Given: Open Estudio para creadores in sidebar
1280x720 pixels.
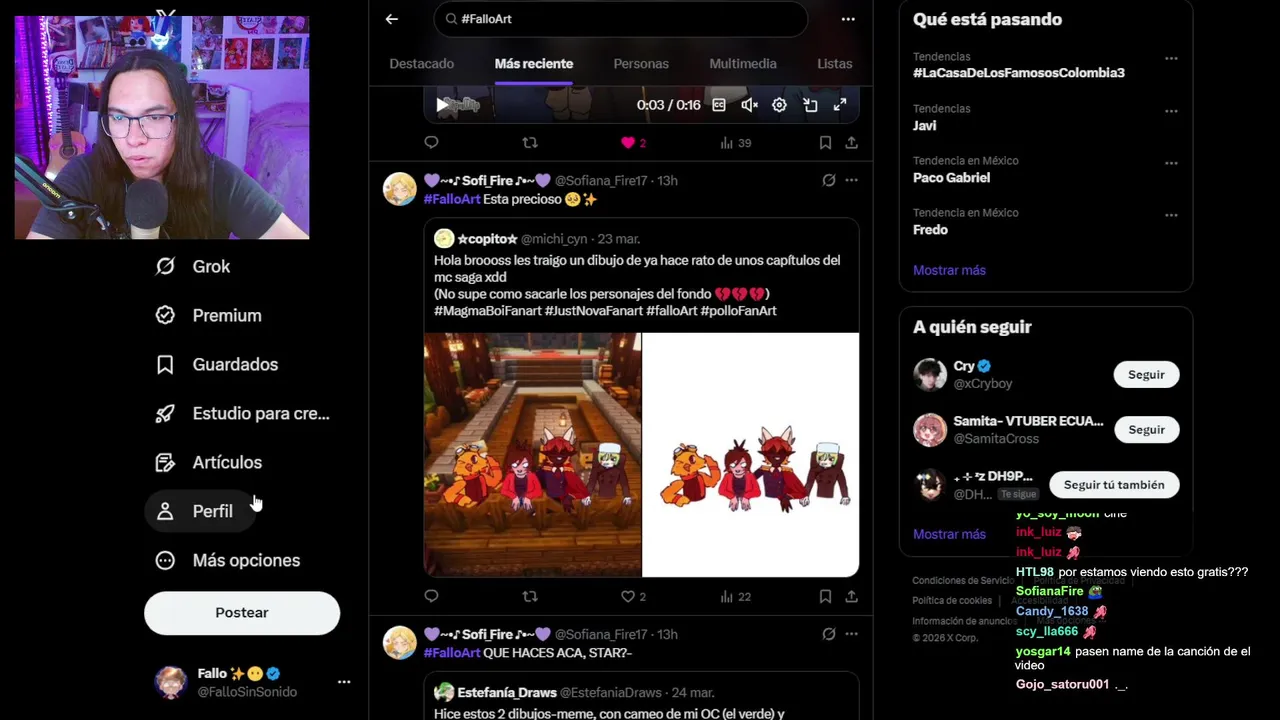Looking at the screenshot, I should [243, 413].
